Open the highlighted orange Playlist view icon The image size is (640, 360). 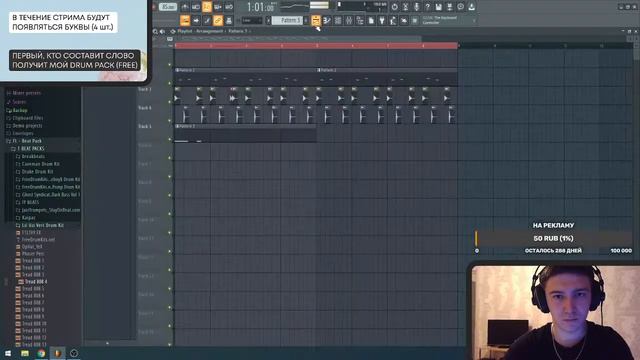tap(316, 20)
